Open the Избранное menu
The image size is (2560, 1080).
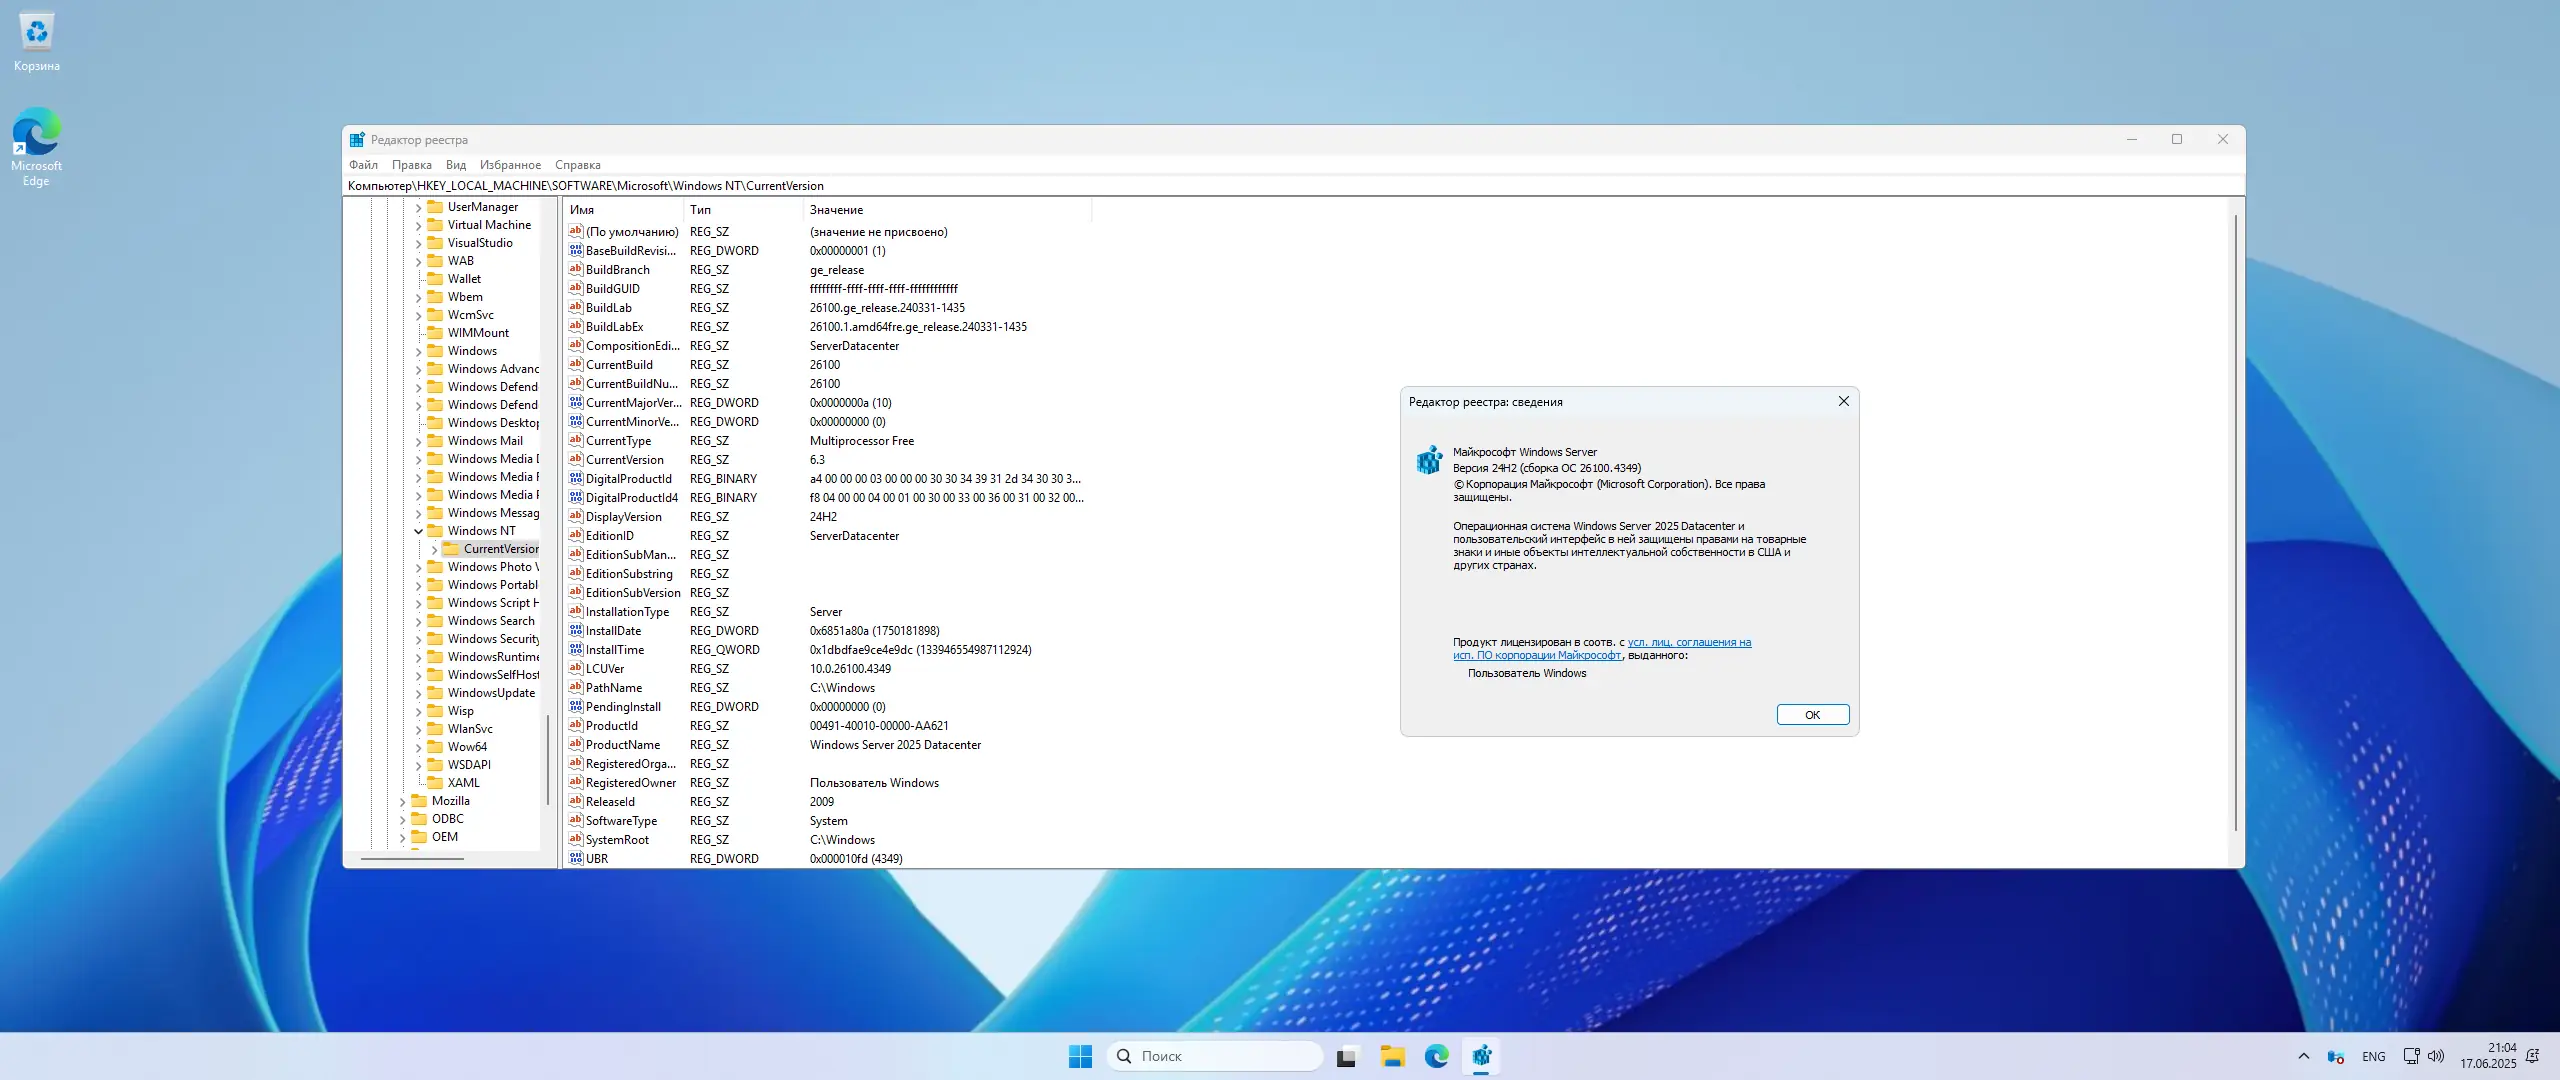click(510, 165)
